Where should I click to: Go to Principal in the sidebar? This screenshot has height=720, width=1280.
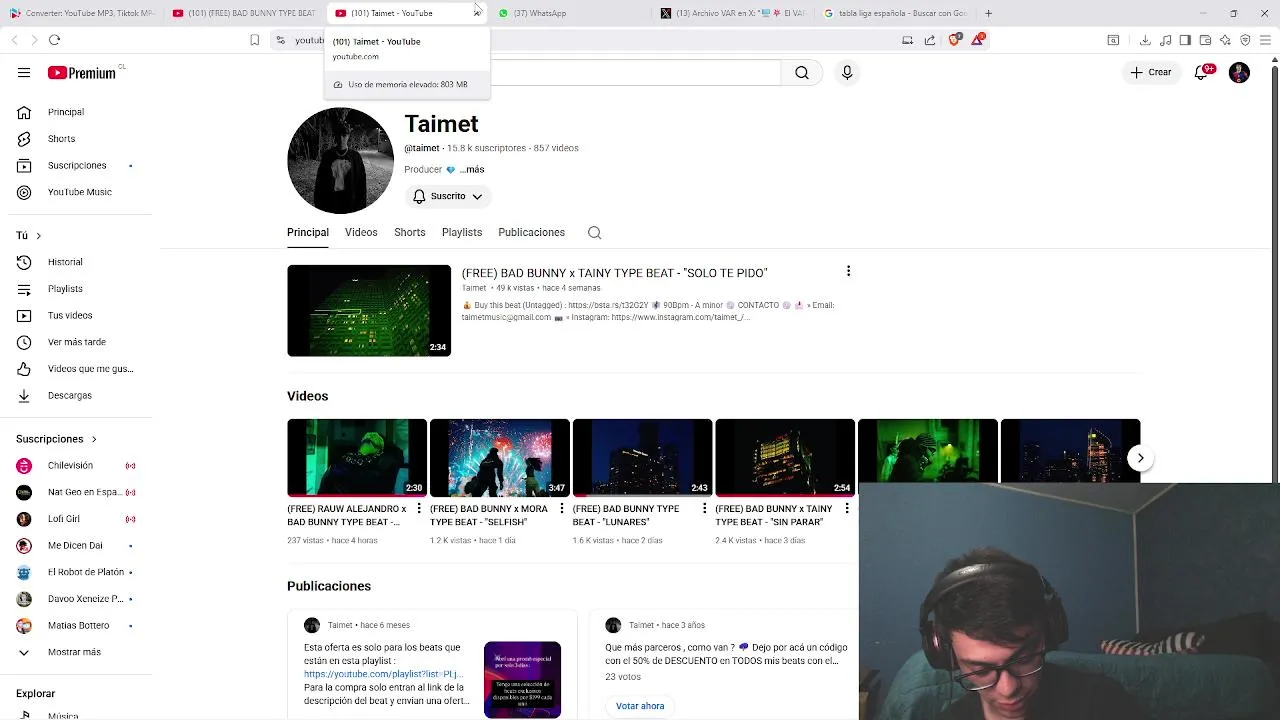pos(66,112)
